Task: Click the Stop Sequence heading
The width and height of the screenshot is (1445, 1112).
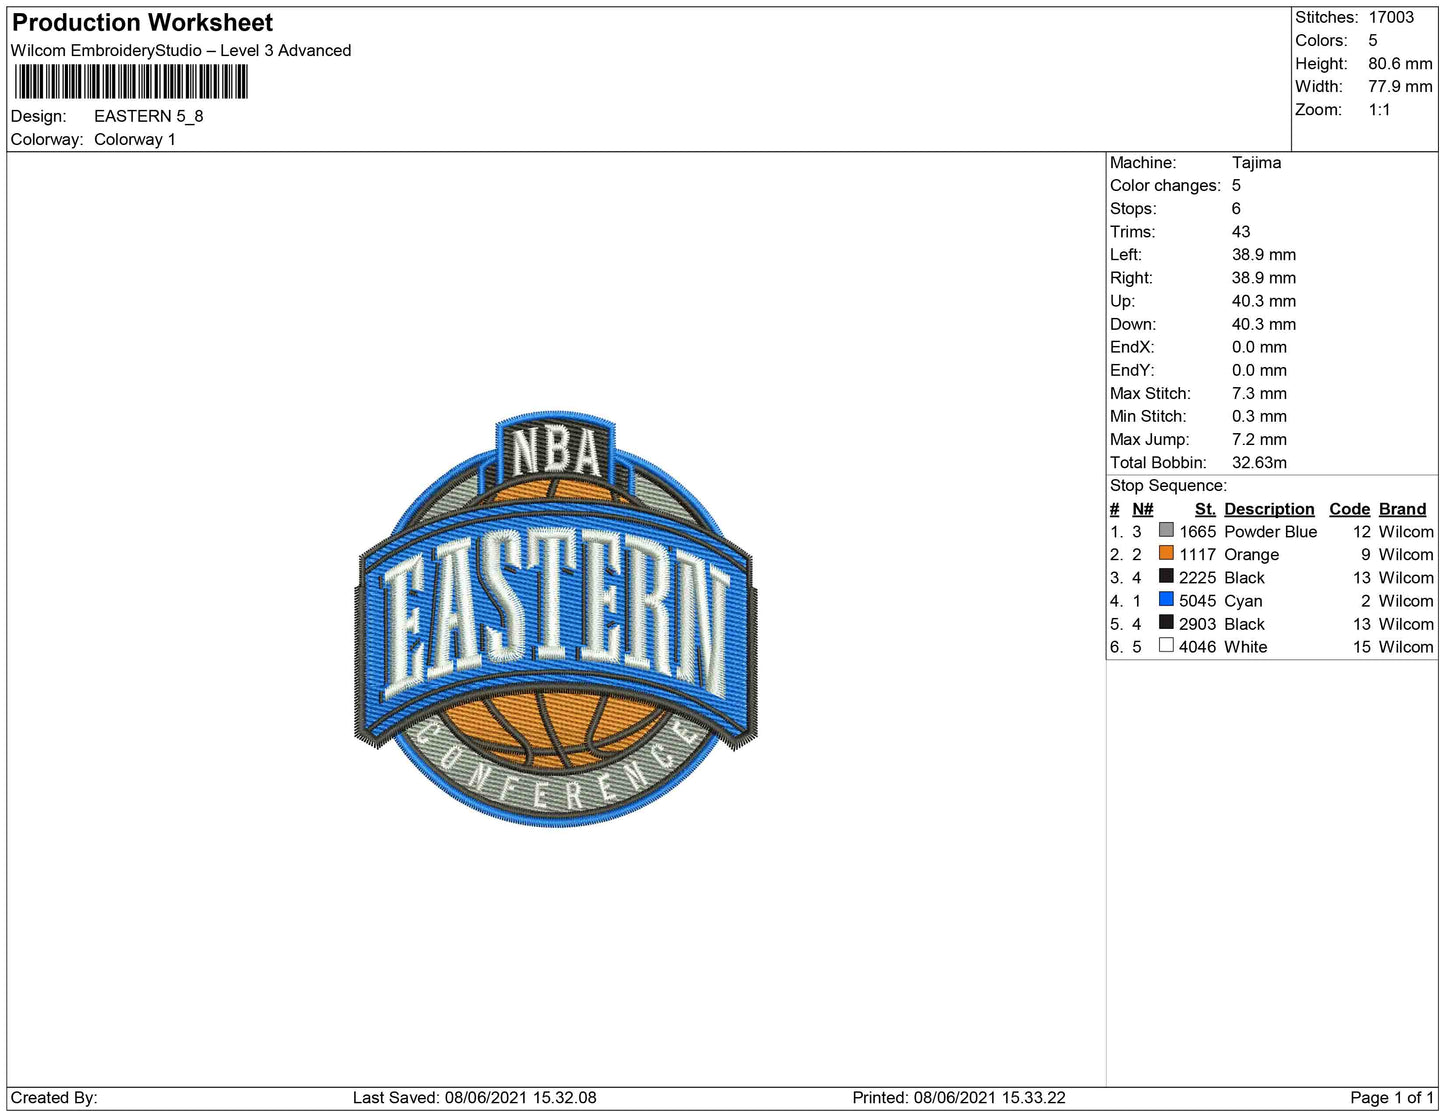Action: point(1168,485)
